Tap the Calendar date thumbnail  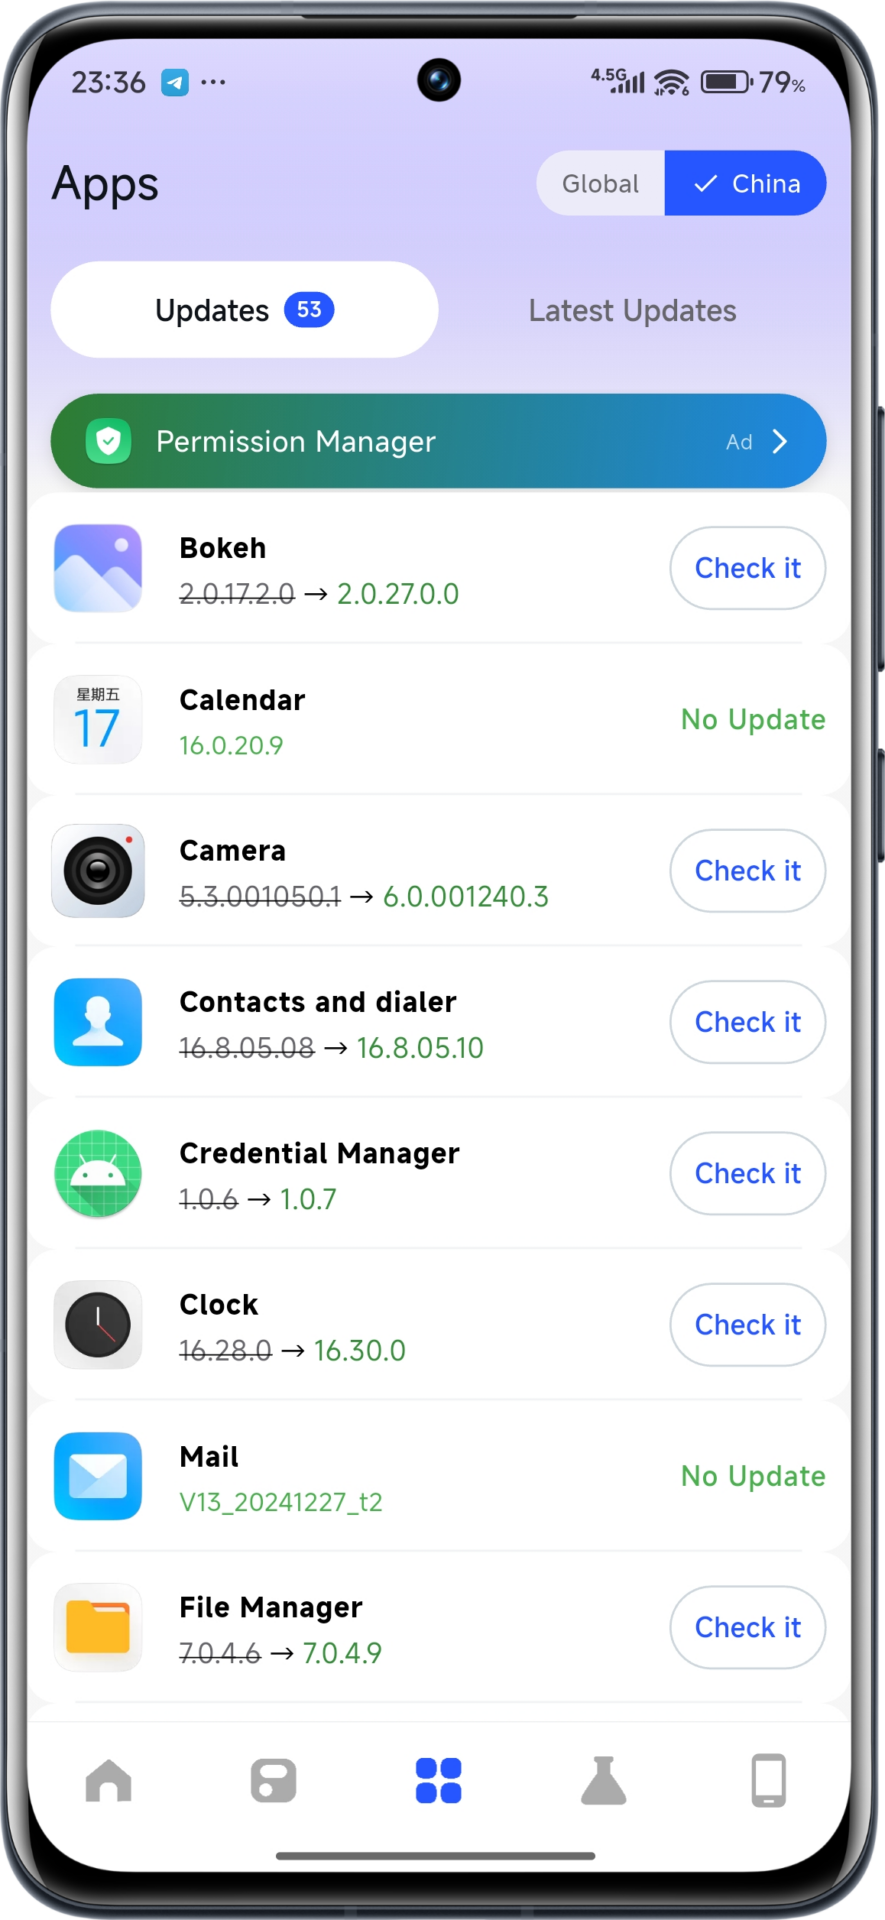pos(98,720)
